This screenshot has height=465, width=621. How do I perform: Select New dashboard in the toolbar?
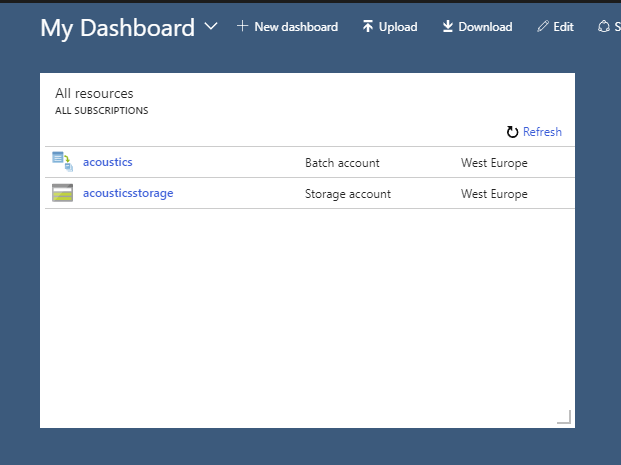pyautogui.click(x=296, y=27)
